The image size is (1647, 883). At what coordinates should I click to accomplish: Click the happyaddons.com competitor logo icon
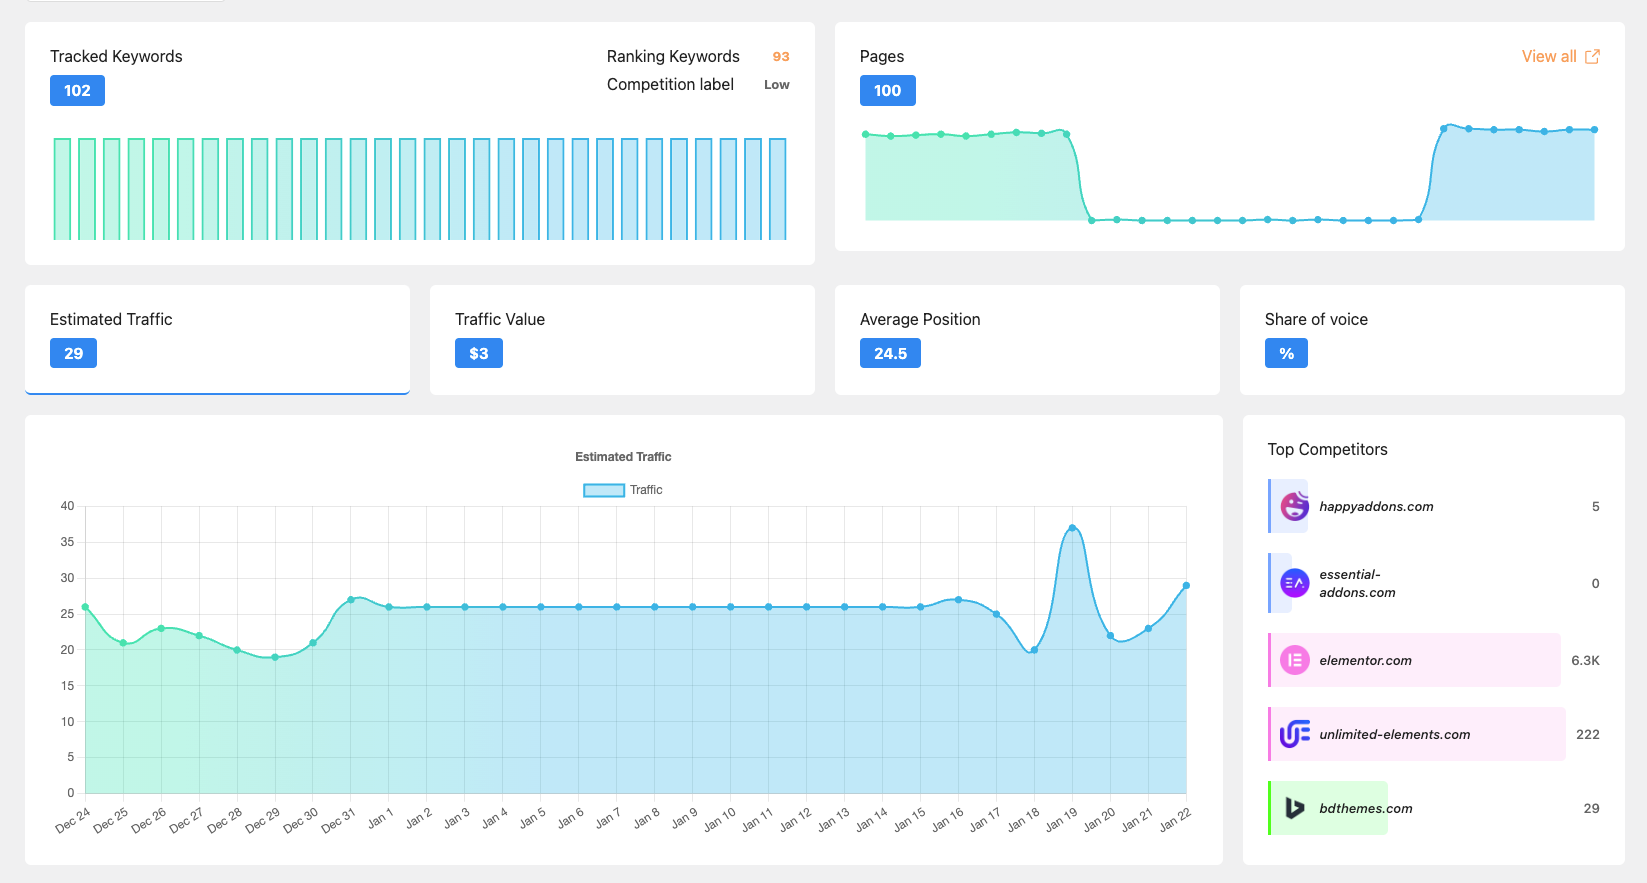tap(1294, 506)
